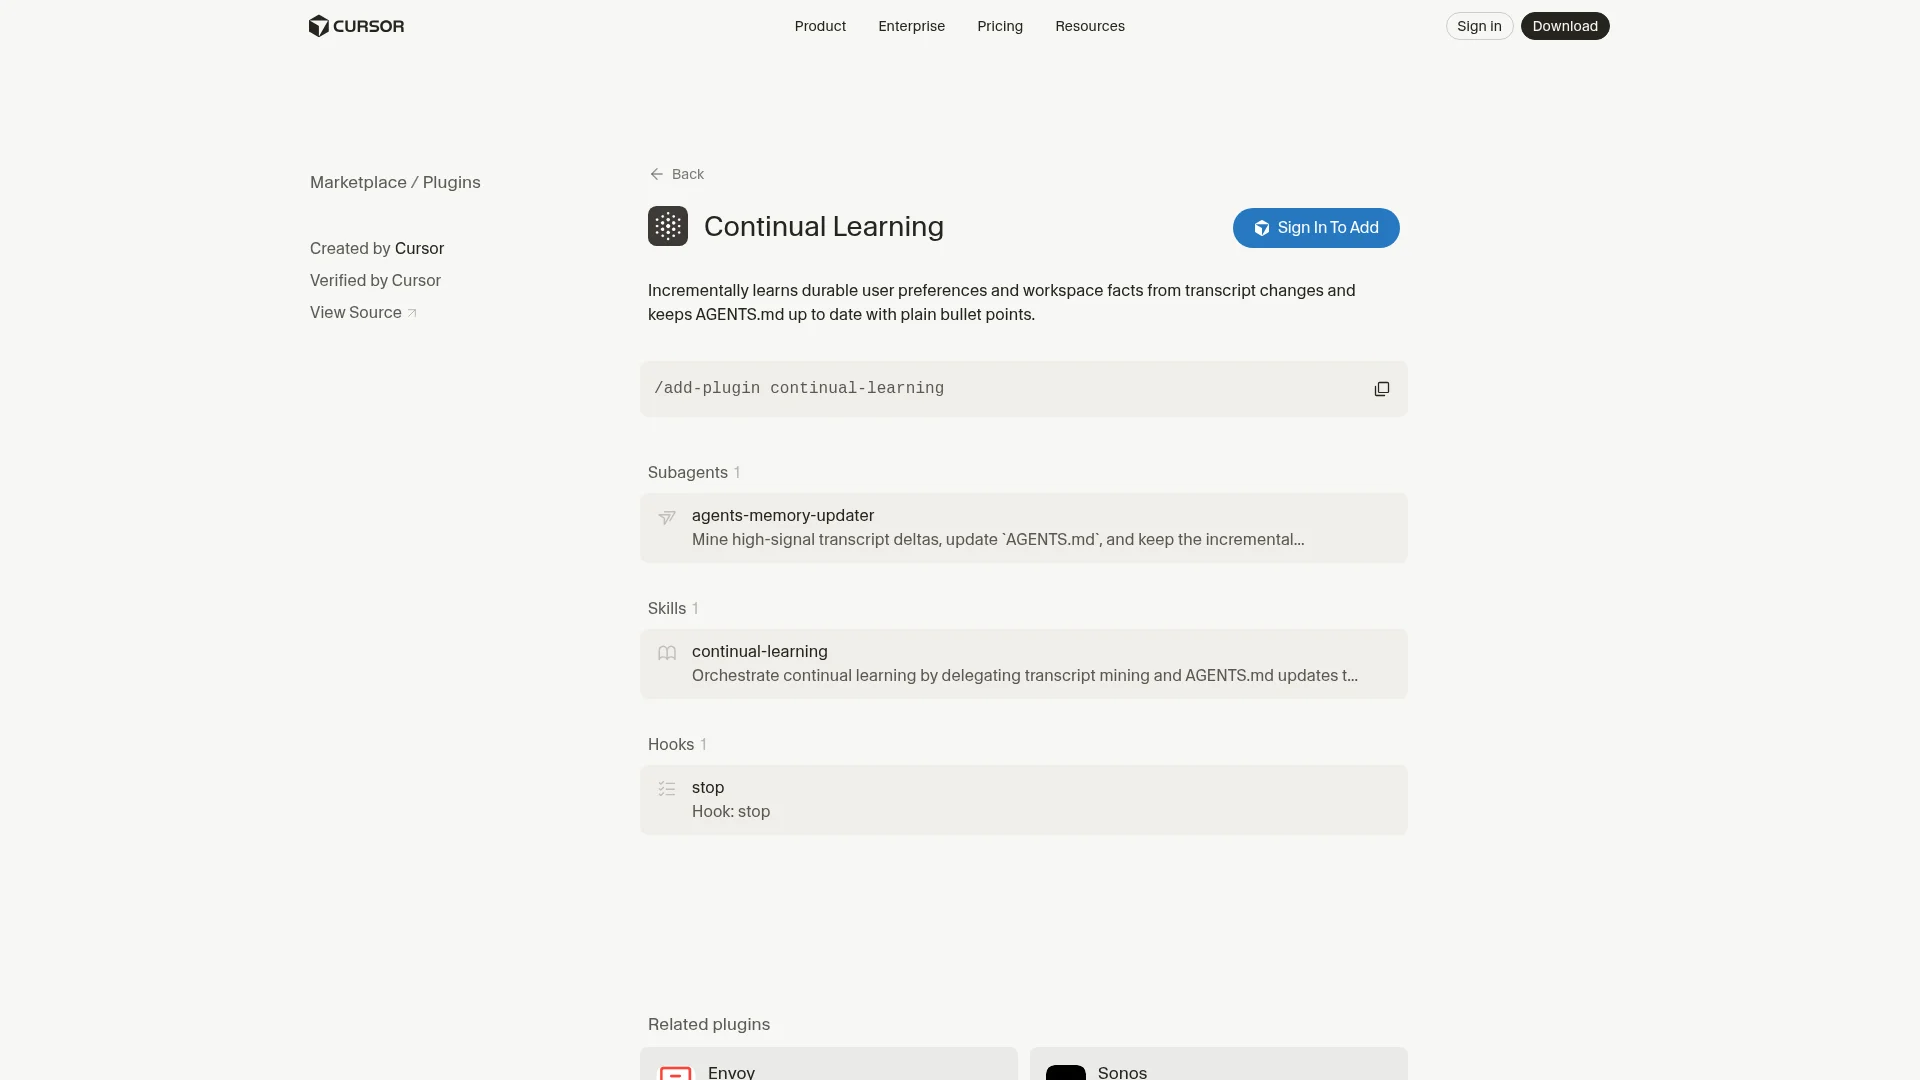Click the continual-learning skill book icon
Viewport: 1920px width, 1080px height.
pos(667,653)
